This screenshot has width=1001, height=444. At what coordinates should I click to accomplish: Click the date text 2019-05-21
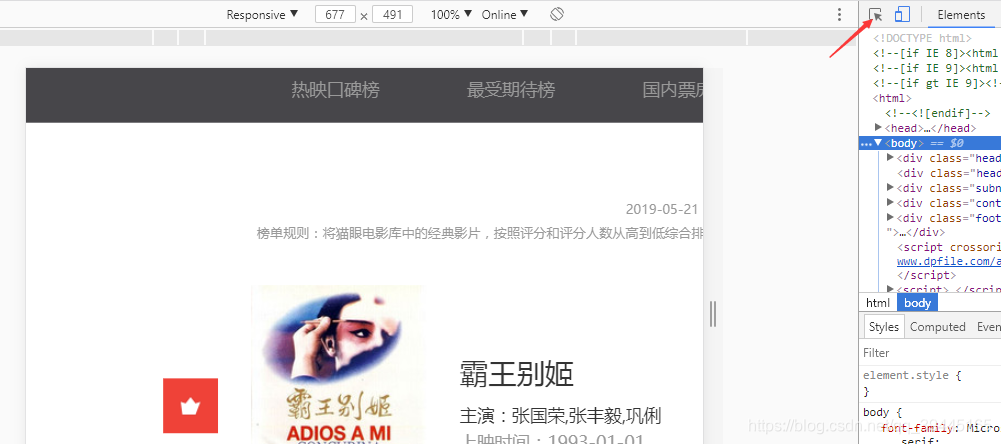tap(662, 210)
